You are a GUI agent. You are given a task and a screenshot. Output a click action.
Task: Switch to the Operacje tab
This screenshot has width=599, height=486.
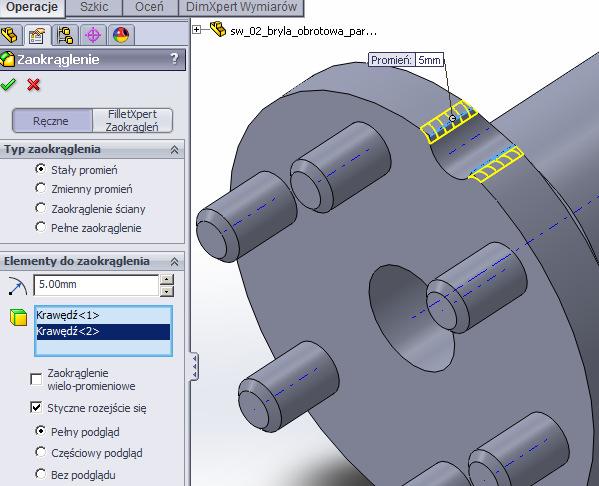[x=32, y=7]
